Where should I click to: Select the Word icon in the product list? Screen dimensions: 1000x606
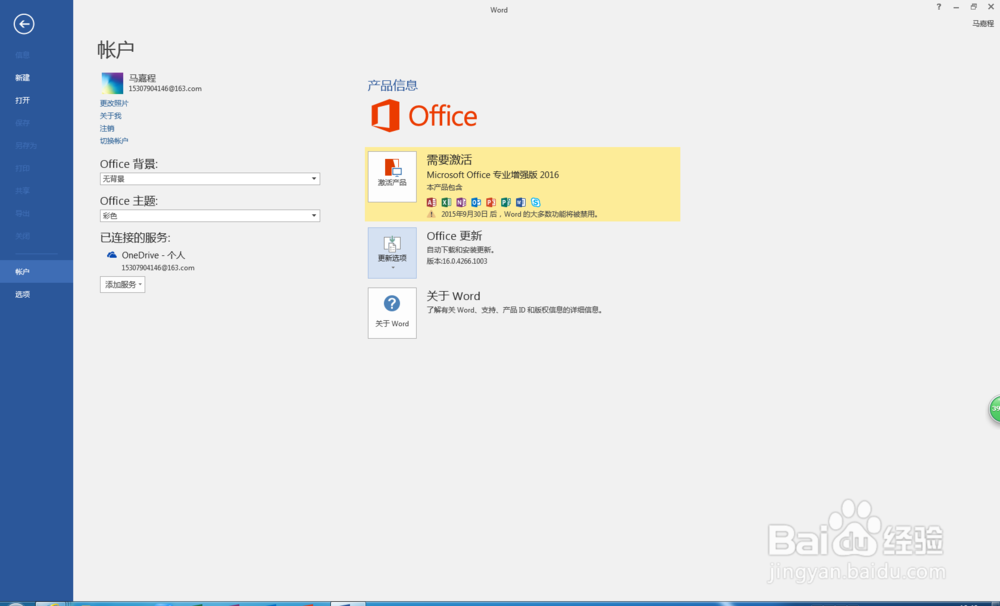[522, 202]
